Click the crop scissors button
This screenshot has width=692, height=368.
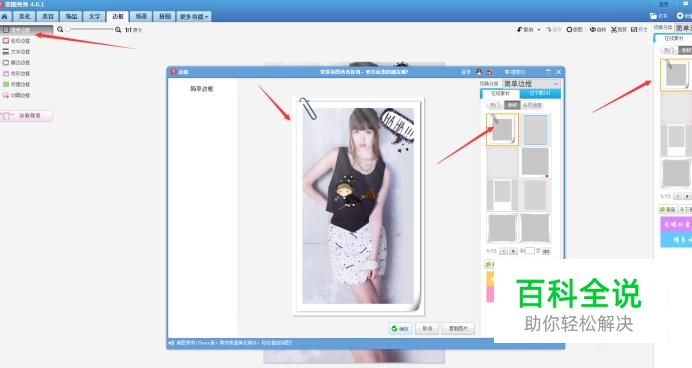pyautogui.click(x=619, y=29)
